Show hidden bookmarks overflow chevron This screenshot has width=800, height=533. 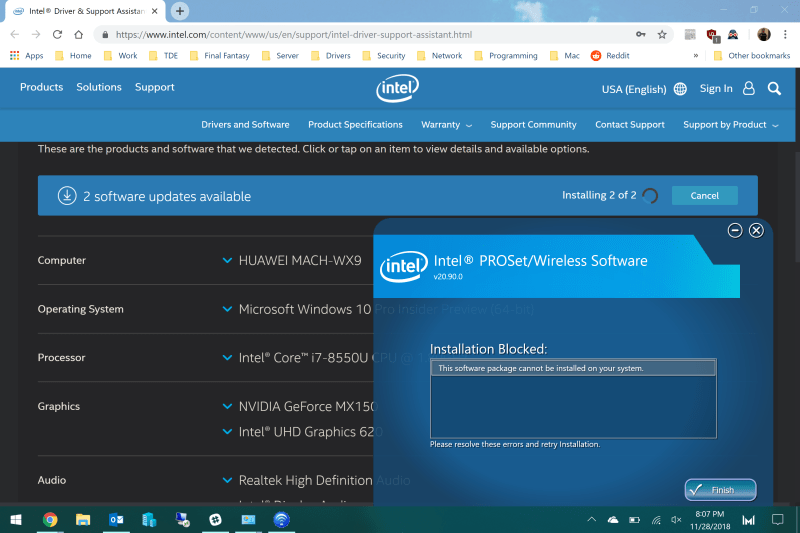click(x=695, y=56)
